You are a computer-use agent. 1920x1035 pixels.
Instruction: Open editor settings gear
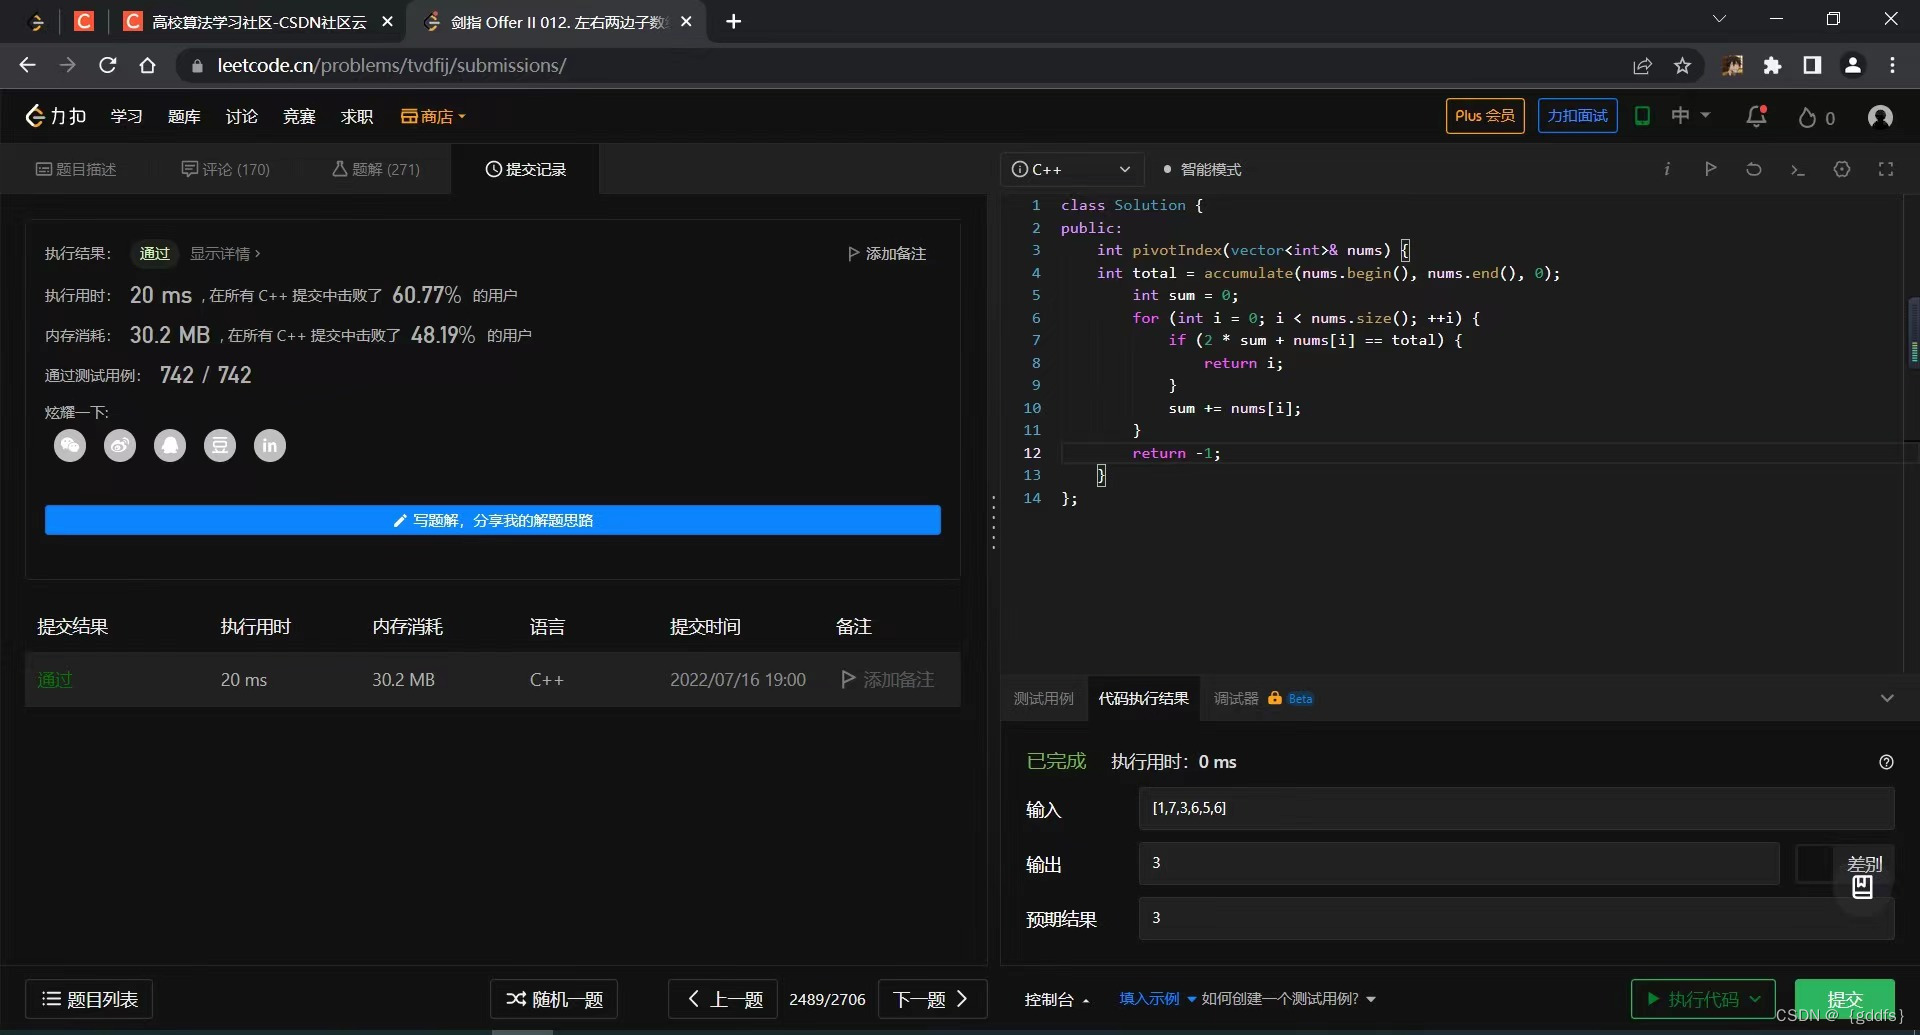(x=1842, y=169)
